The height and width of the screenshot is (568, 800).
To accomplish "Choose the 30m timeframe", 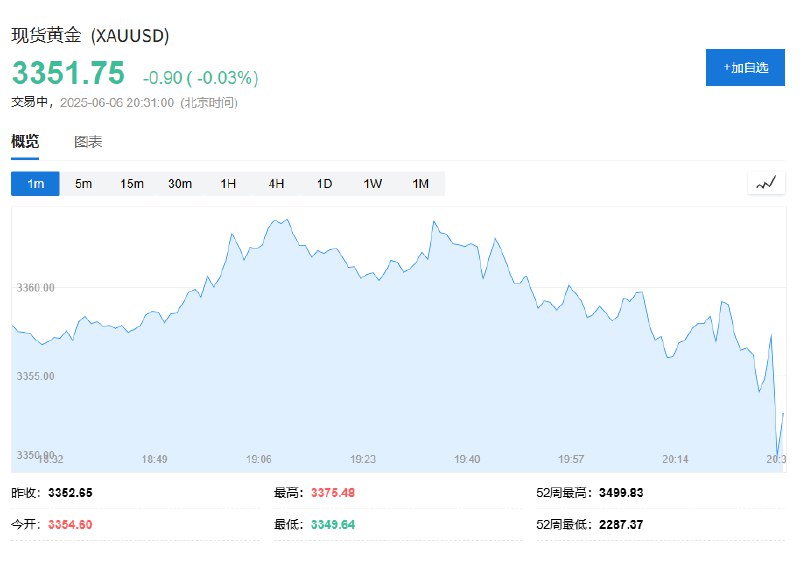I will (180, 184).
